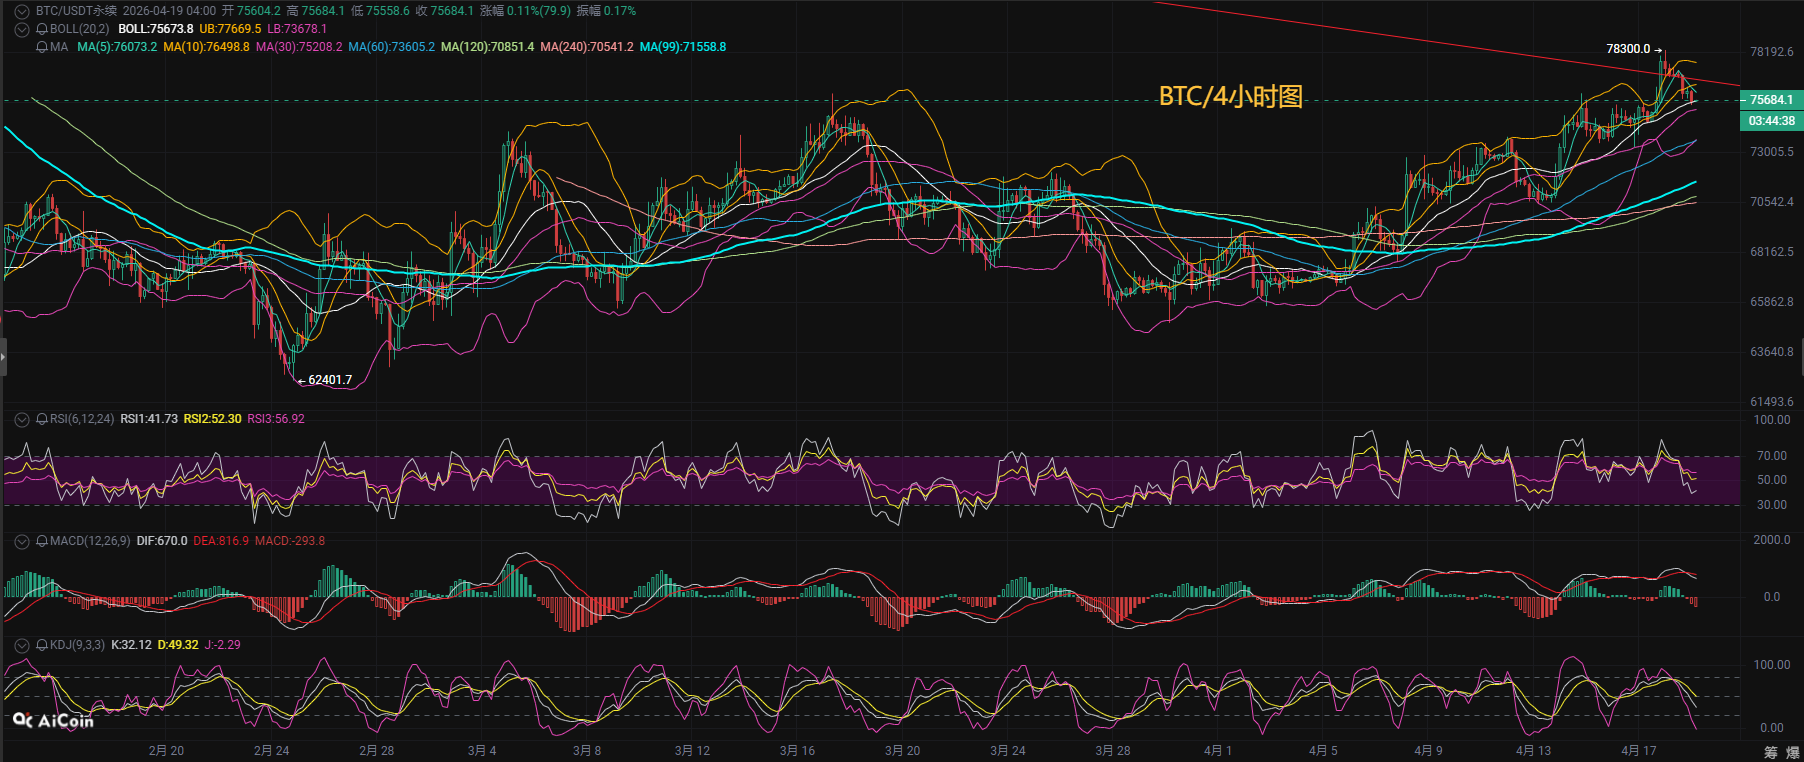Click the AiCoin logo watermark
This screenshot has width=1804, height=762.
[54, 720]
